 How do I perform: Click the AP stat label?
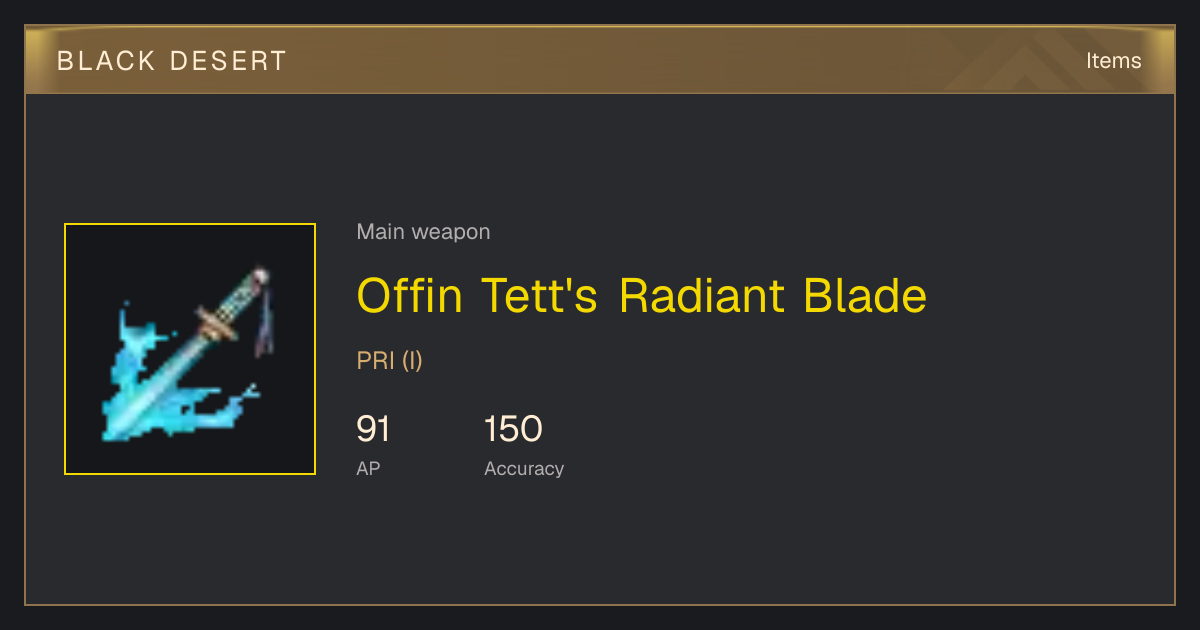click(368, 468)
